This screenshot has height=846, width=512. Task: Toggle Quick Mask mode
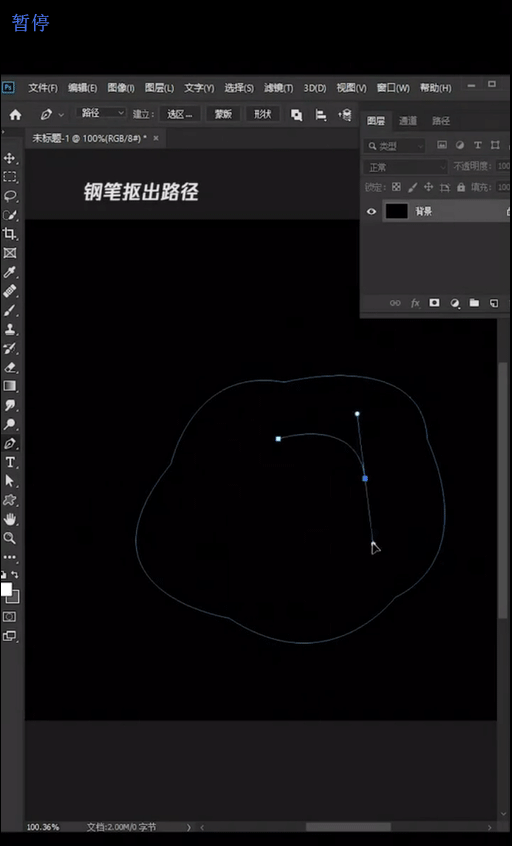click(9, 617)
